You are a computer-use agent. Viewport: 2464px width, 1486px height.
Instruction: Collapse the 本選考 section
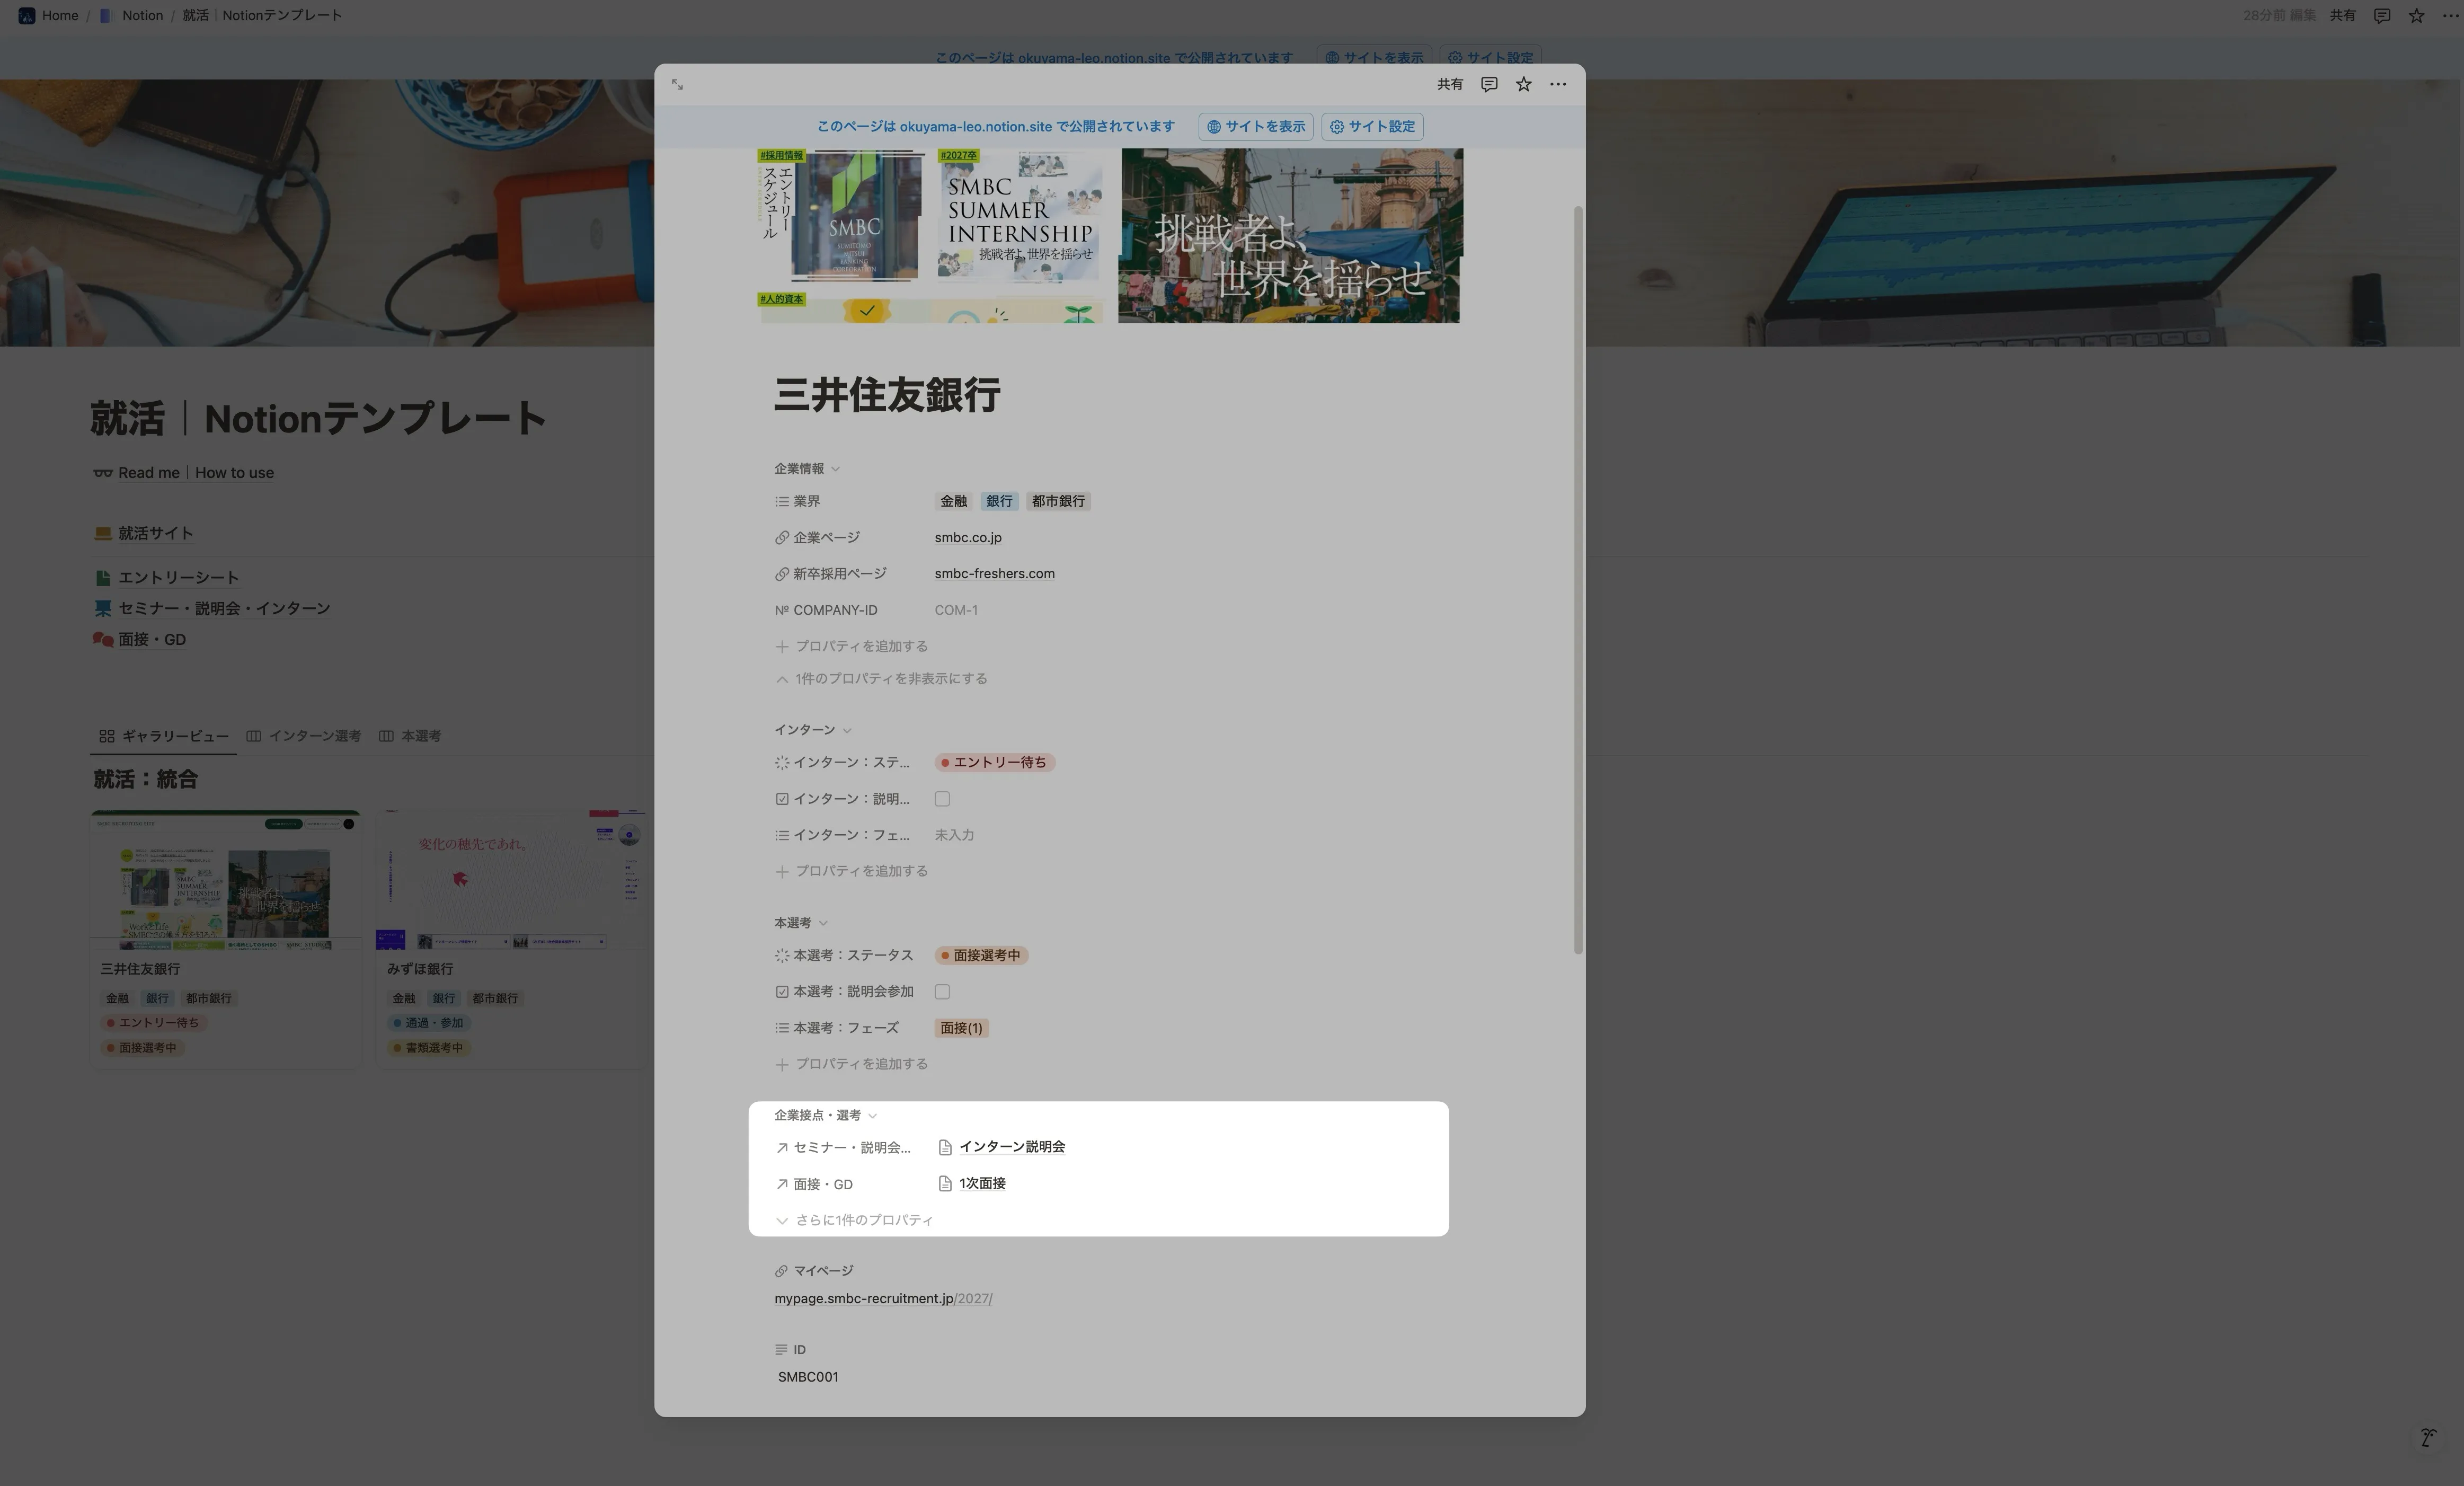click(823, 922)
